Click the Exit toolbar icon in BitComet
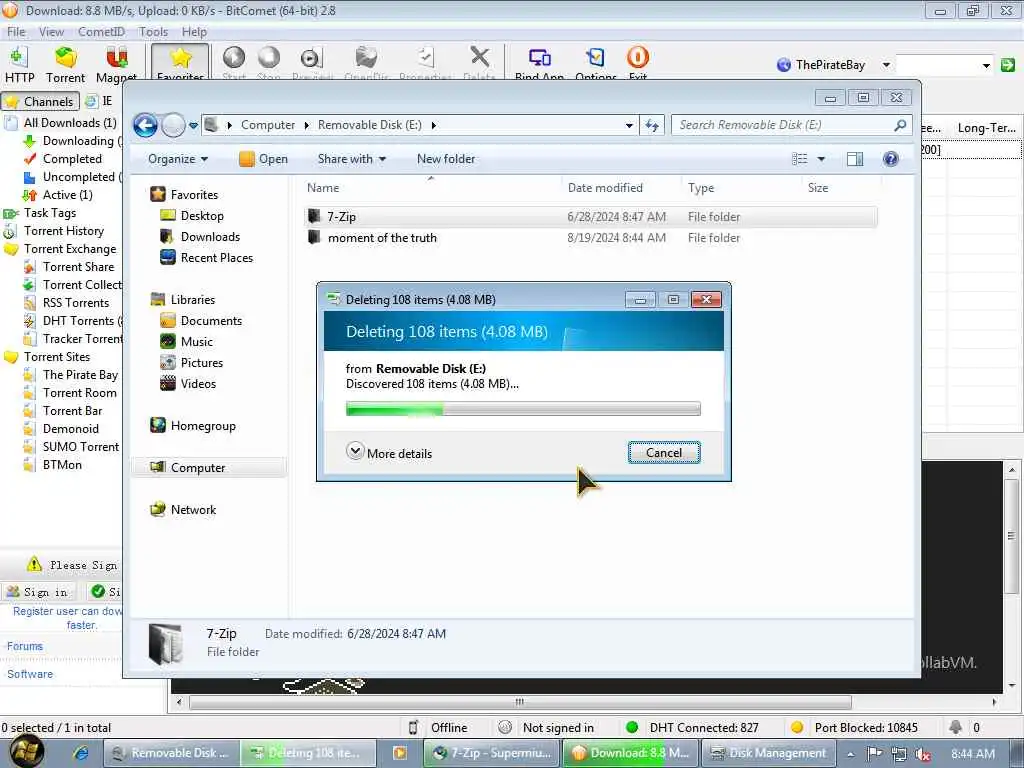 tap(637, 63)
